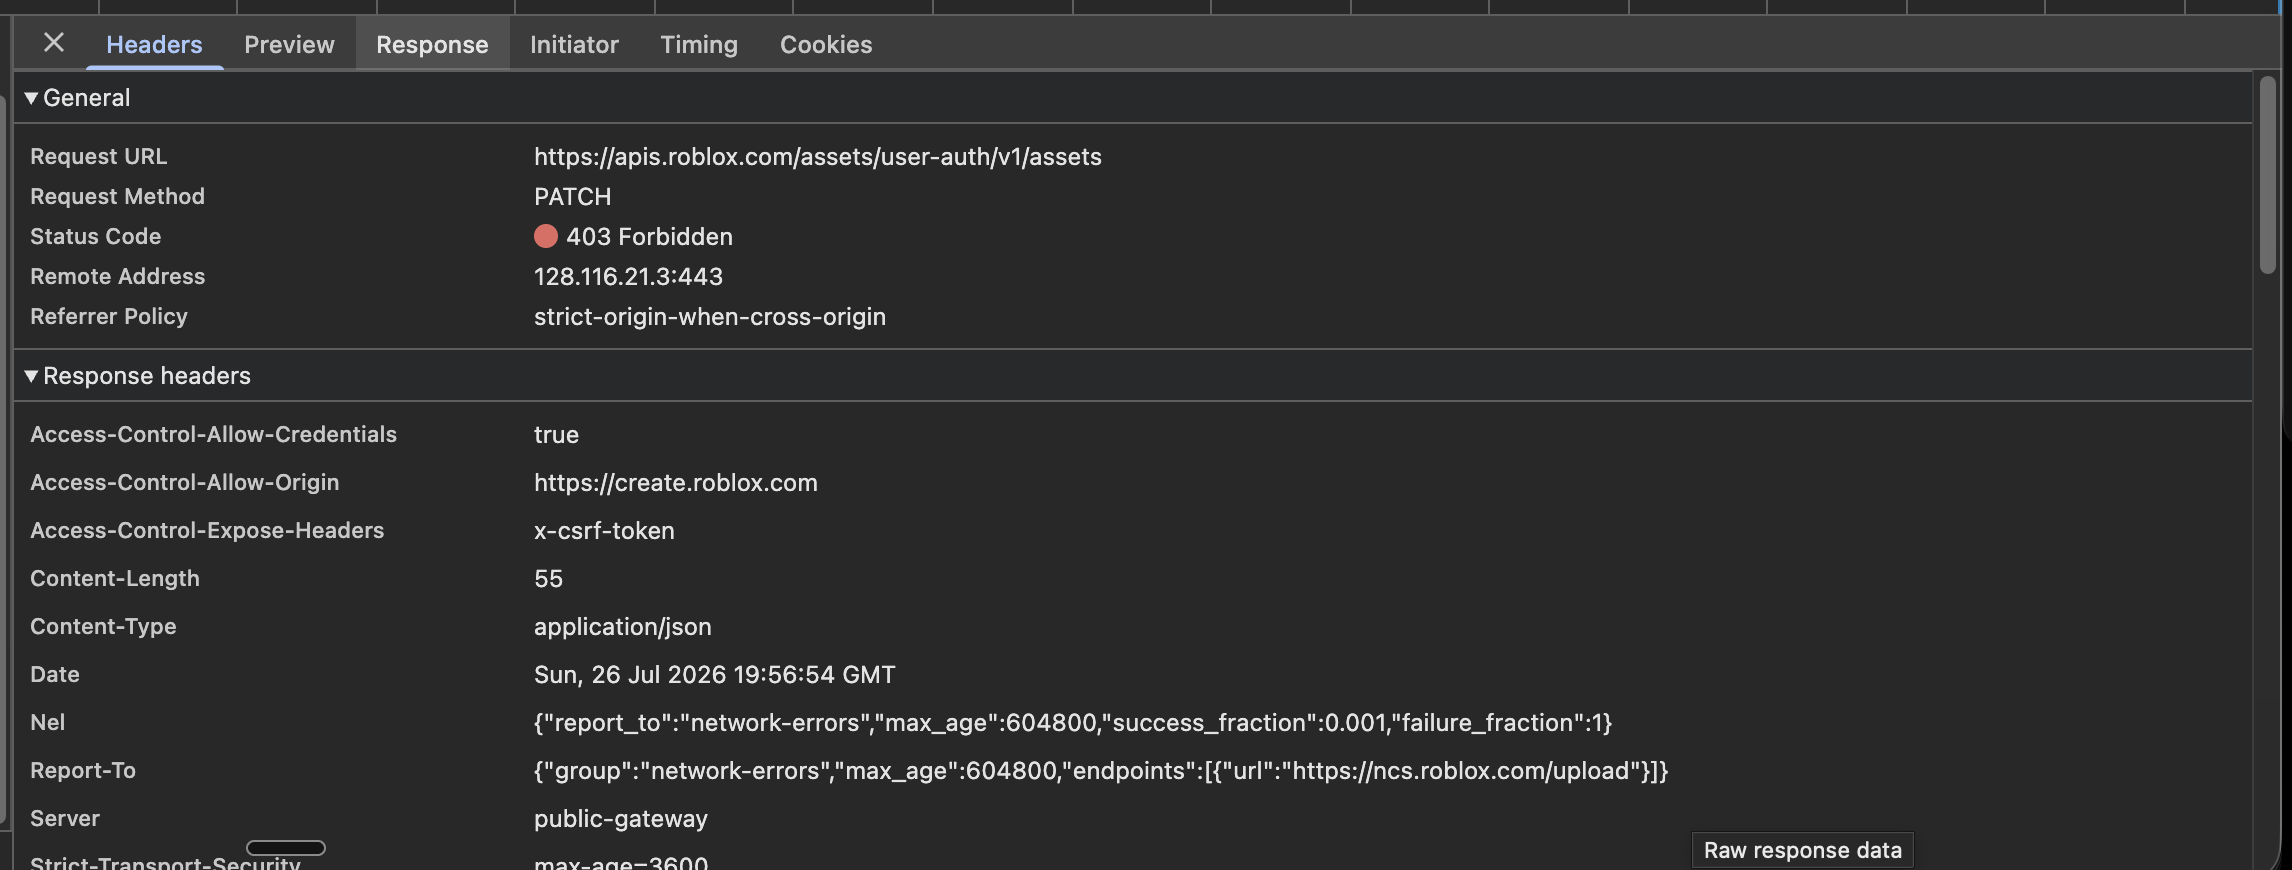This screenshot has height=870, width=2292.
Task: Click the Access-Control-Allow-Credentials header name
Action: point(213,434)
